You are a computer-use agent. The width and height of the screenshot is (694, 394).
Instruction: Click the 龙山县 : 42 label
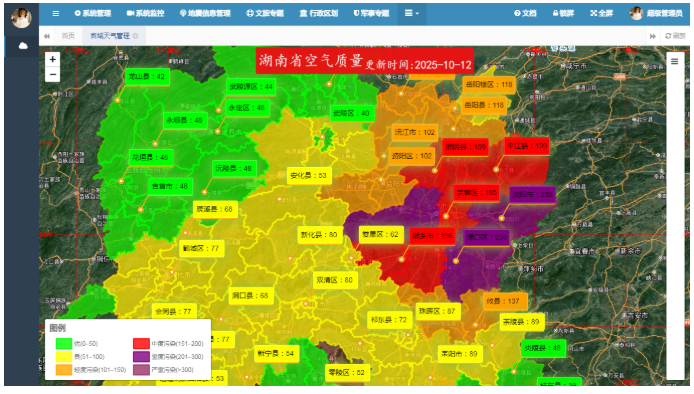(x=147, y=77)
